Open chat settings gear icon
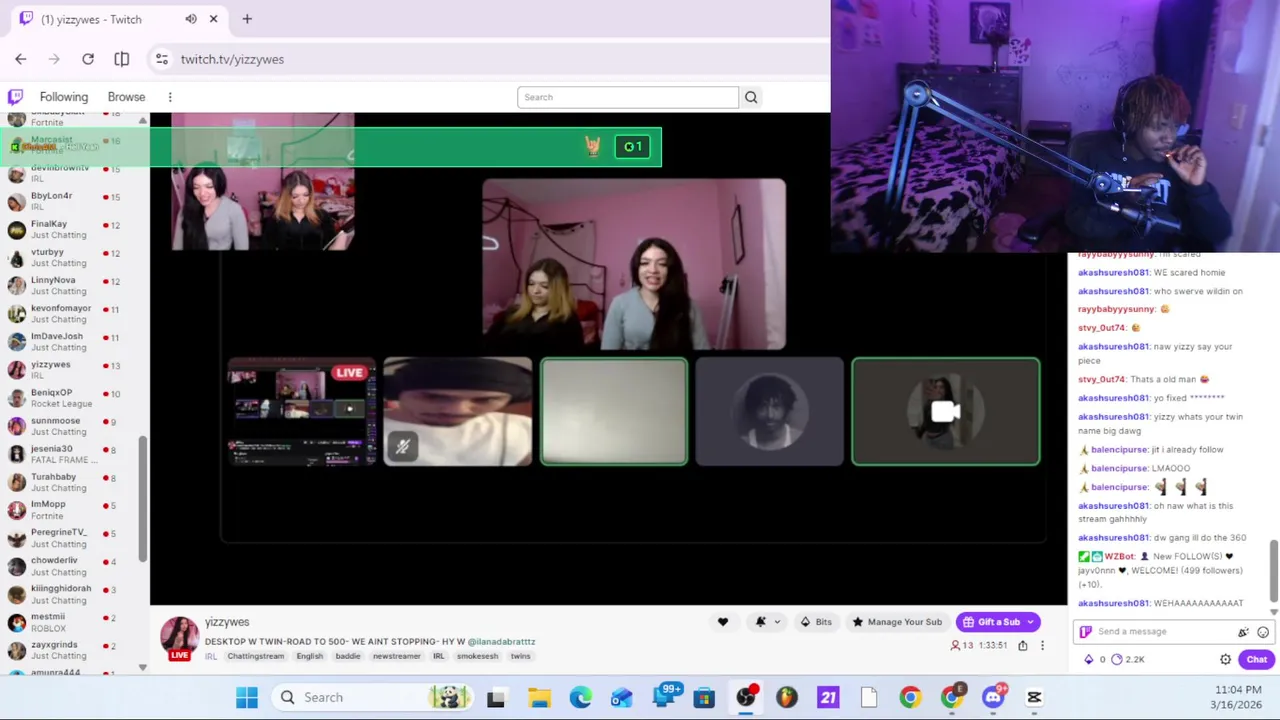Image resolution: width=1280 pixels, height=720 pixels. [x=1225, y=659]
